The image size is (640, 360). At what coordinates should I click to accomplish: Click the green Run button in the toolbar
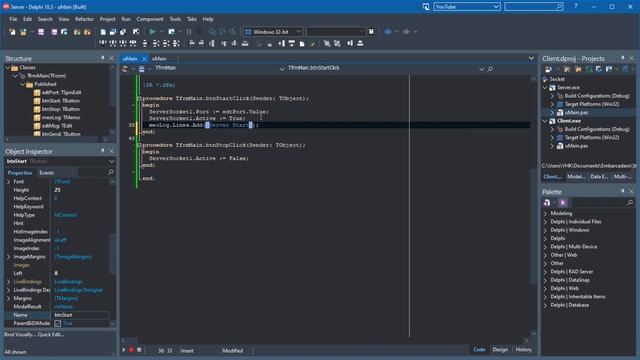[152, 31]
